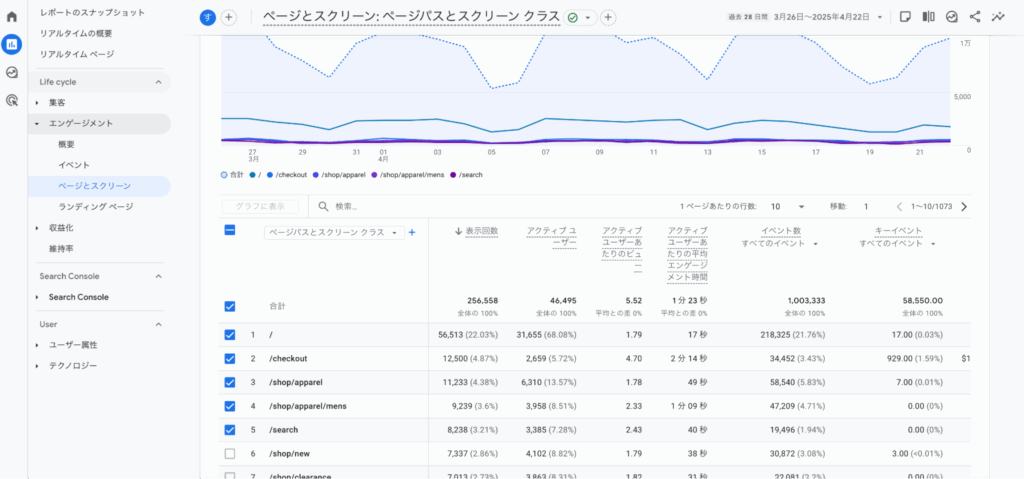Click the green verified status icon

click(x=573, y=18)
